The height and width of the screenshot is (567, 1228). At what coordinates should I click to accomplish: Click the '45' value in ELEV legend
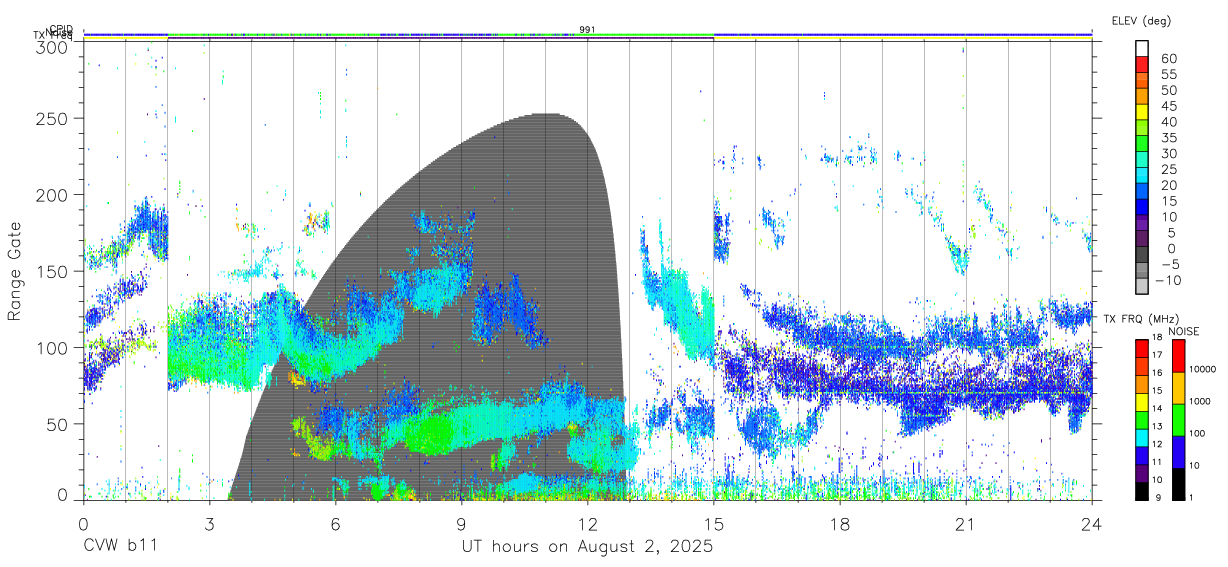point(1167,106)
